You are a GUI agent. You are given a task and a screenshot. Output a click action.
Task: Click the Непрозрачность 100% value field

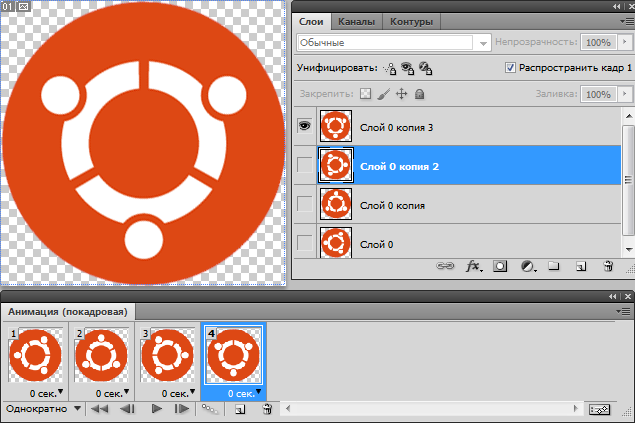pyautogui.click(x=599, y=42)
